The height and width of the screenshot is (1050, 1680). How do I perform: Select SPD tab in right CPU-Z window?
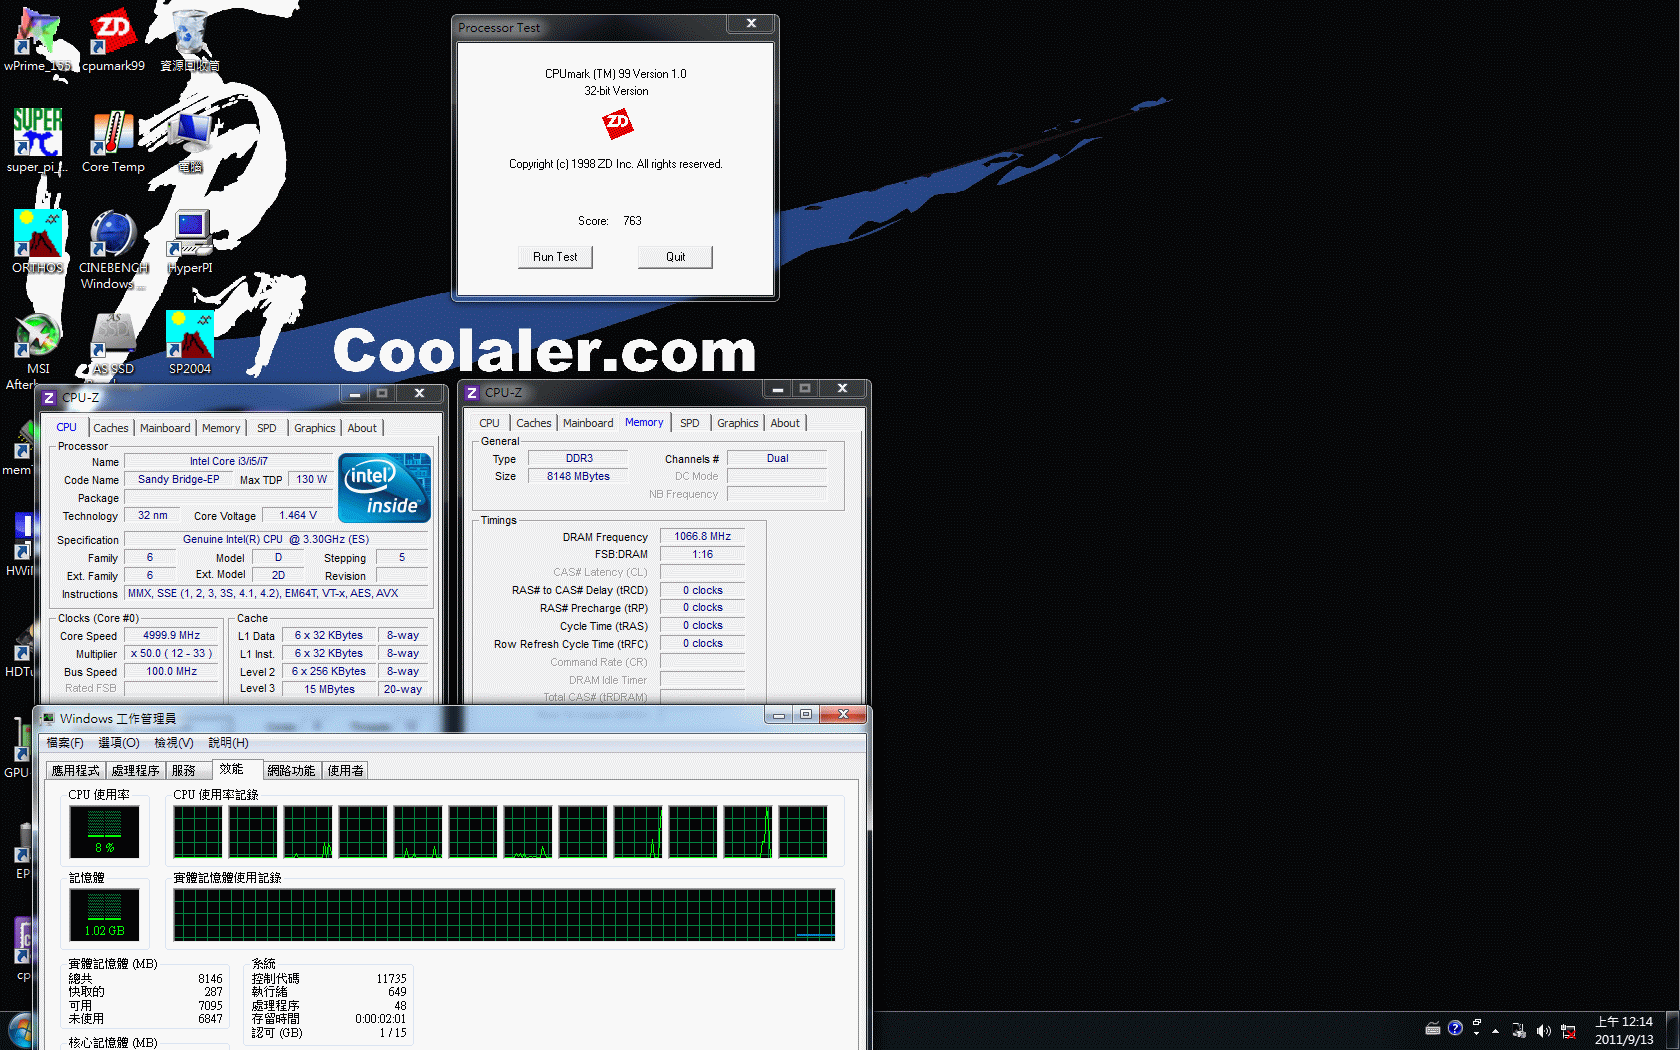click(690, 423)
